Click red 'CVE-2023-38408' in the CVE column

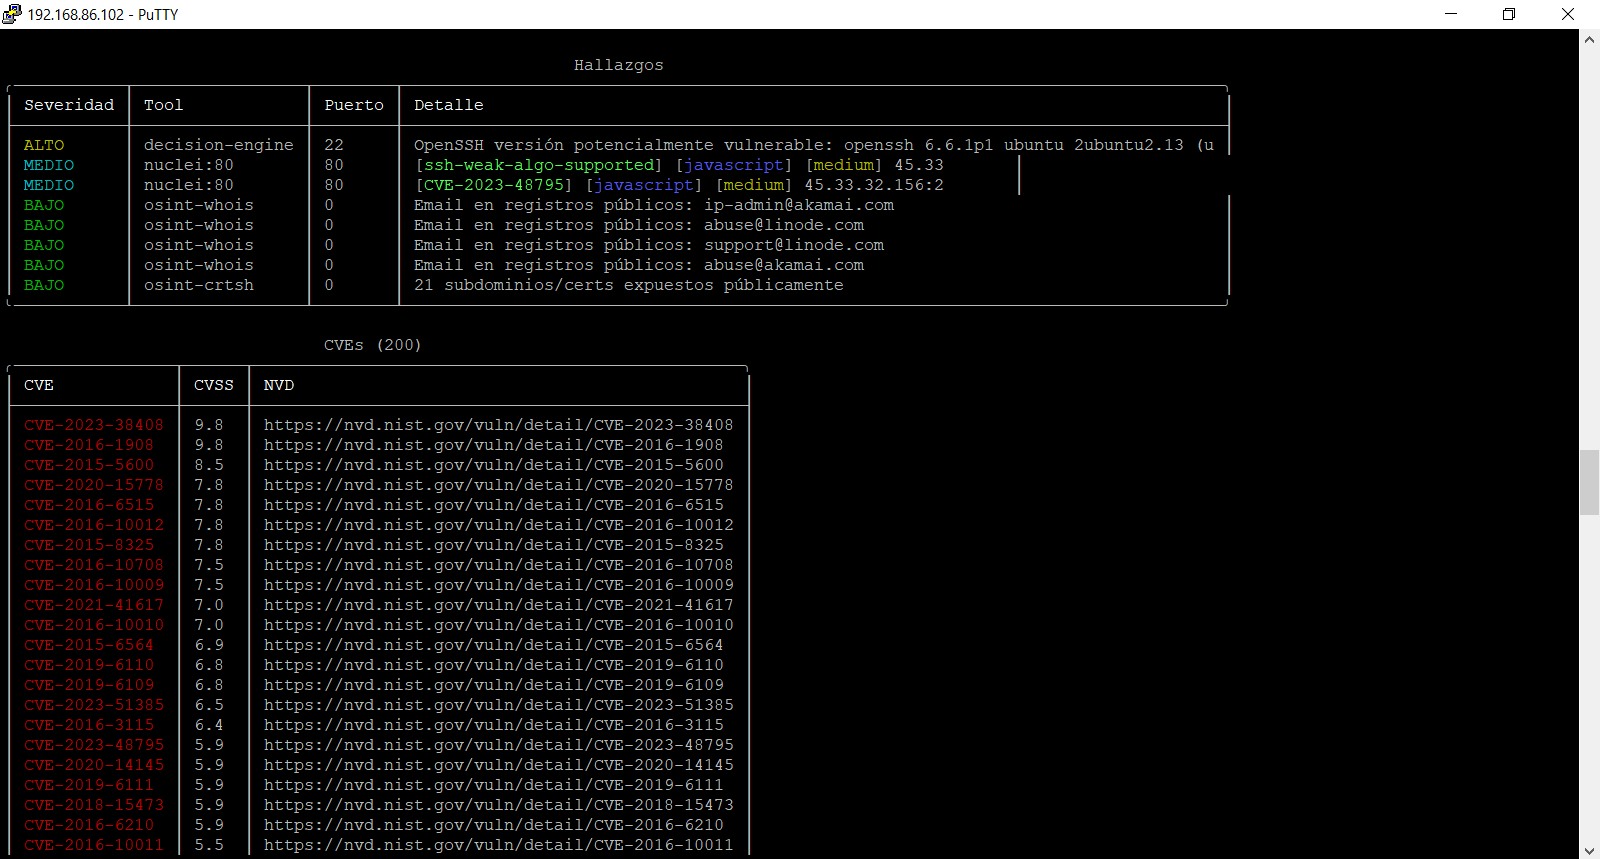point(94,425)
